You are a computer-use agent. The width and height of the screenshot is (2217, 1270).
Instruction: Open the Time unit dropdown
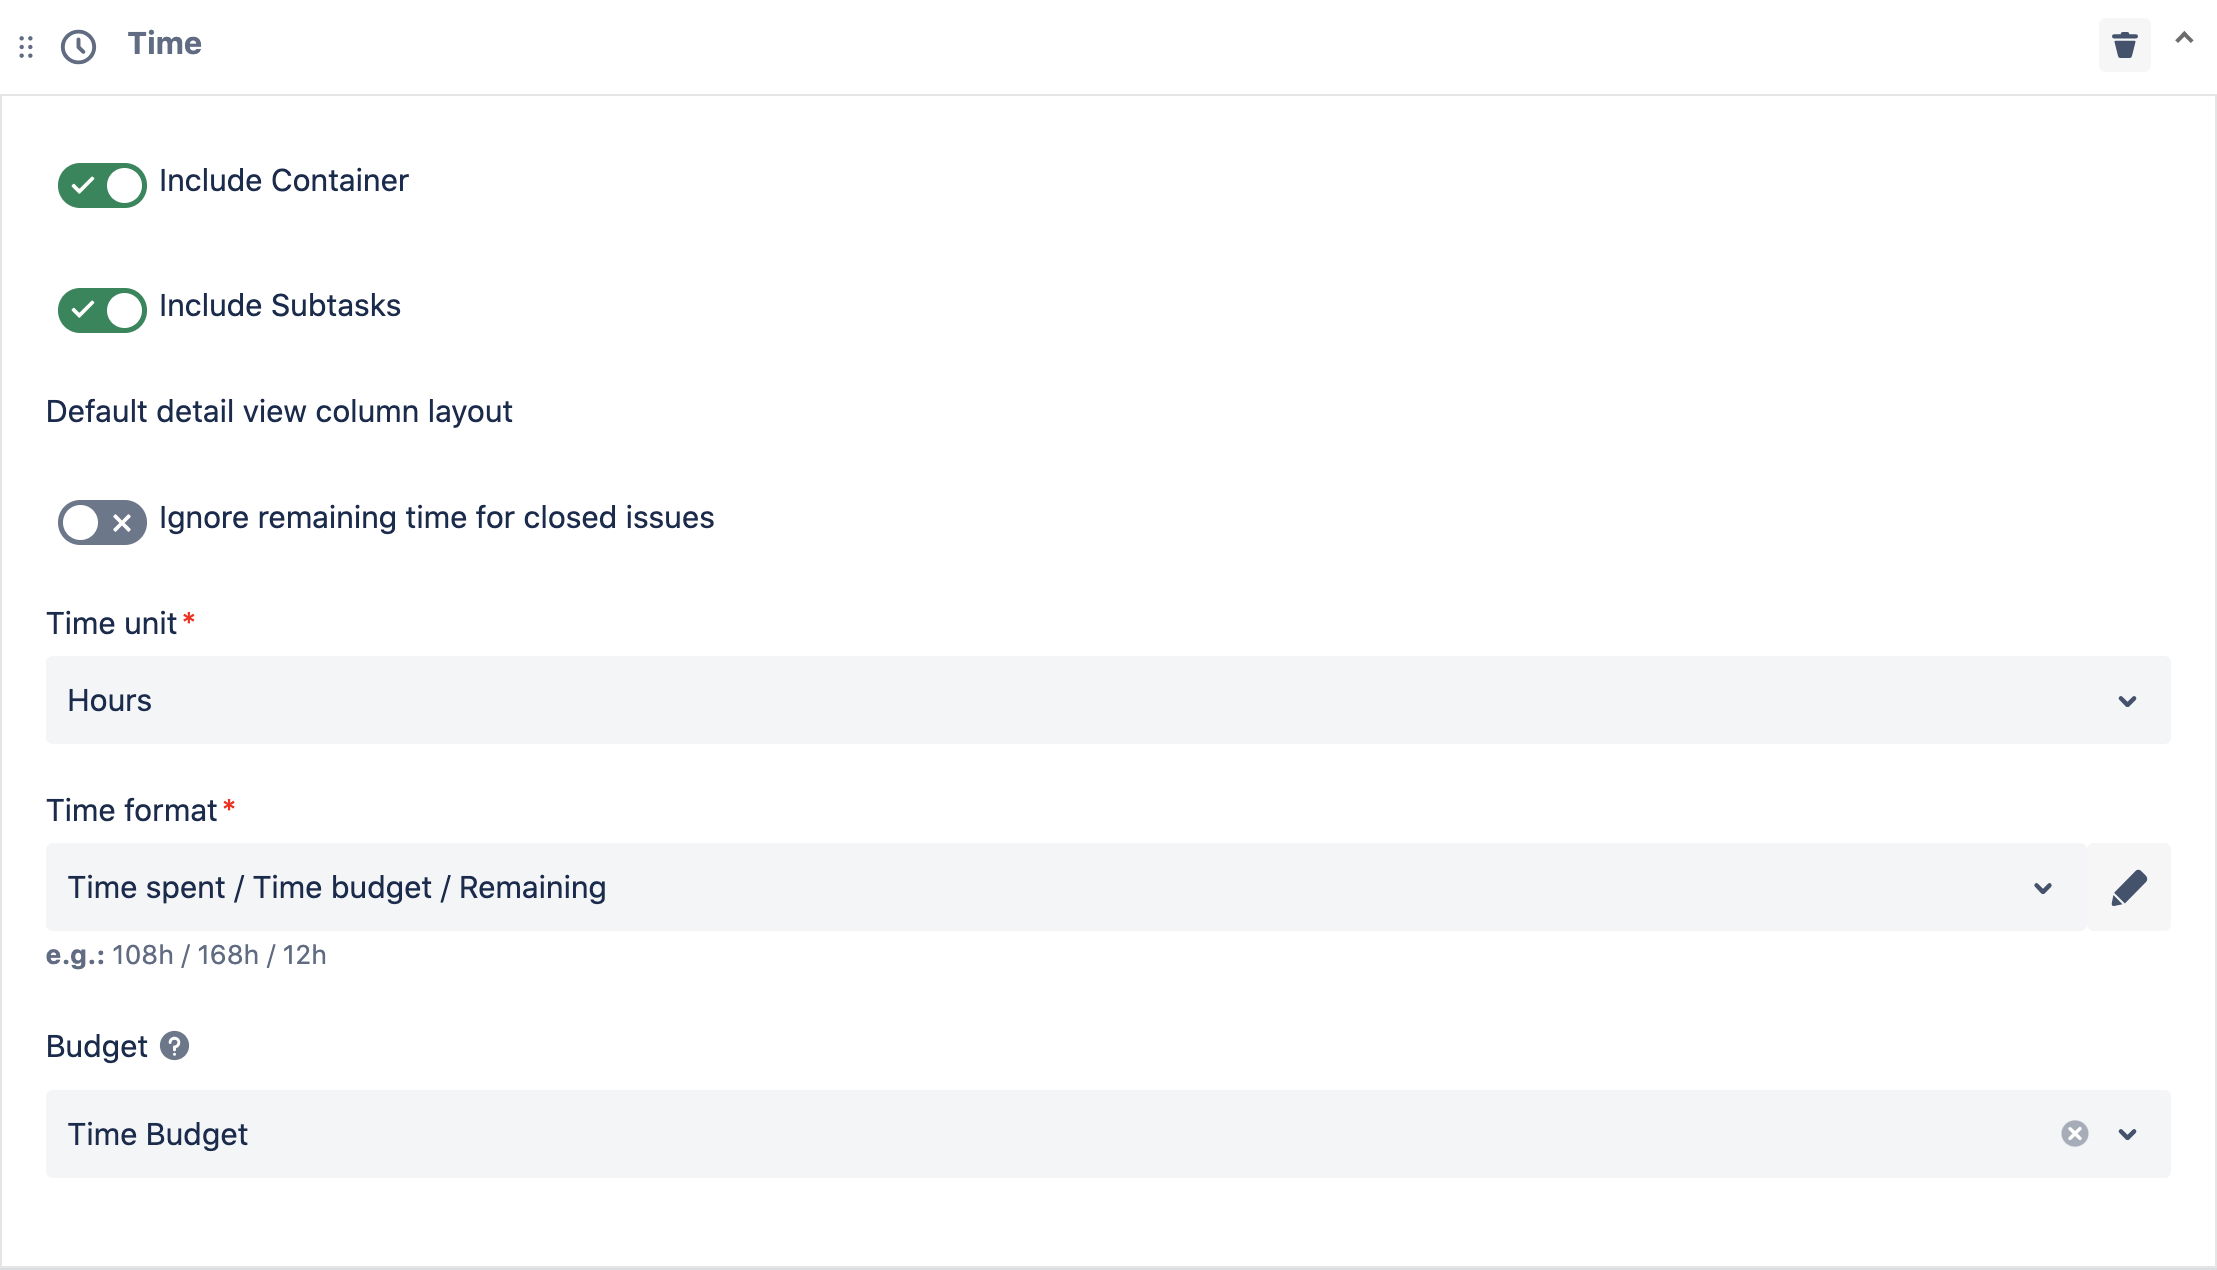point(2128,700)
